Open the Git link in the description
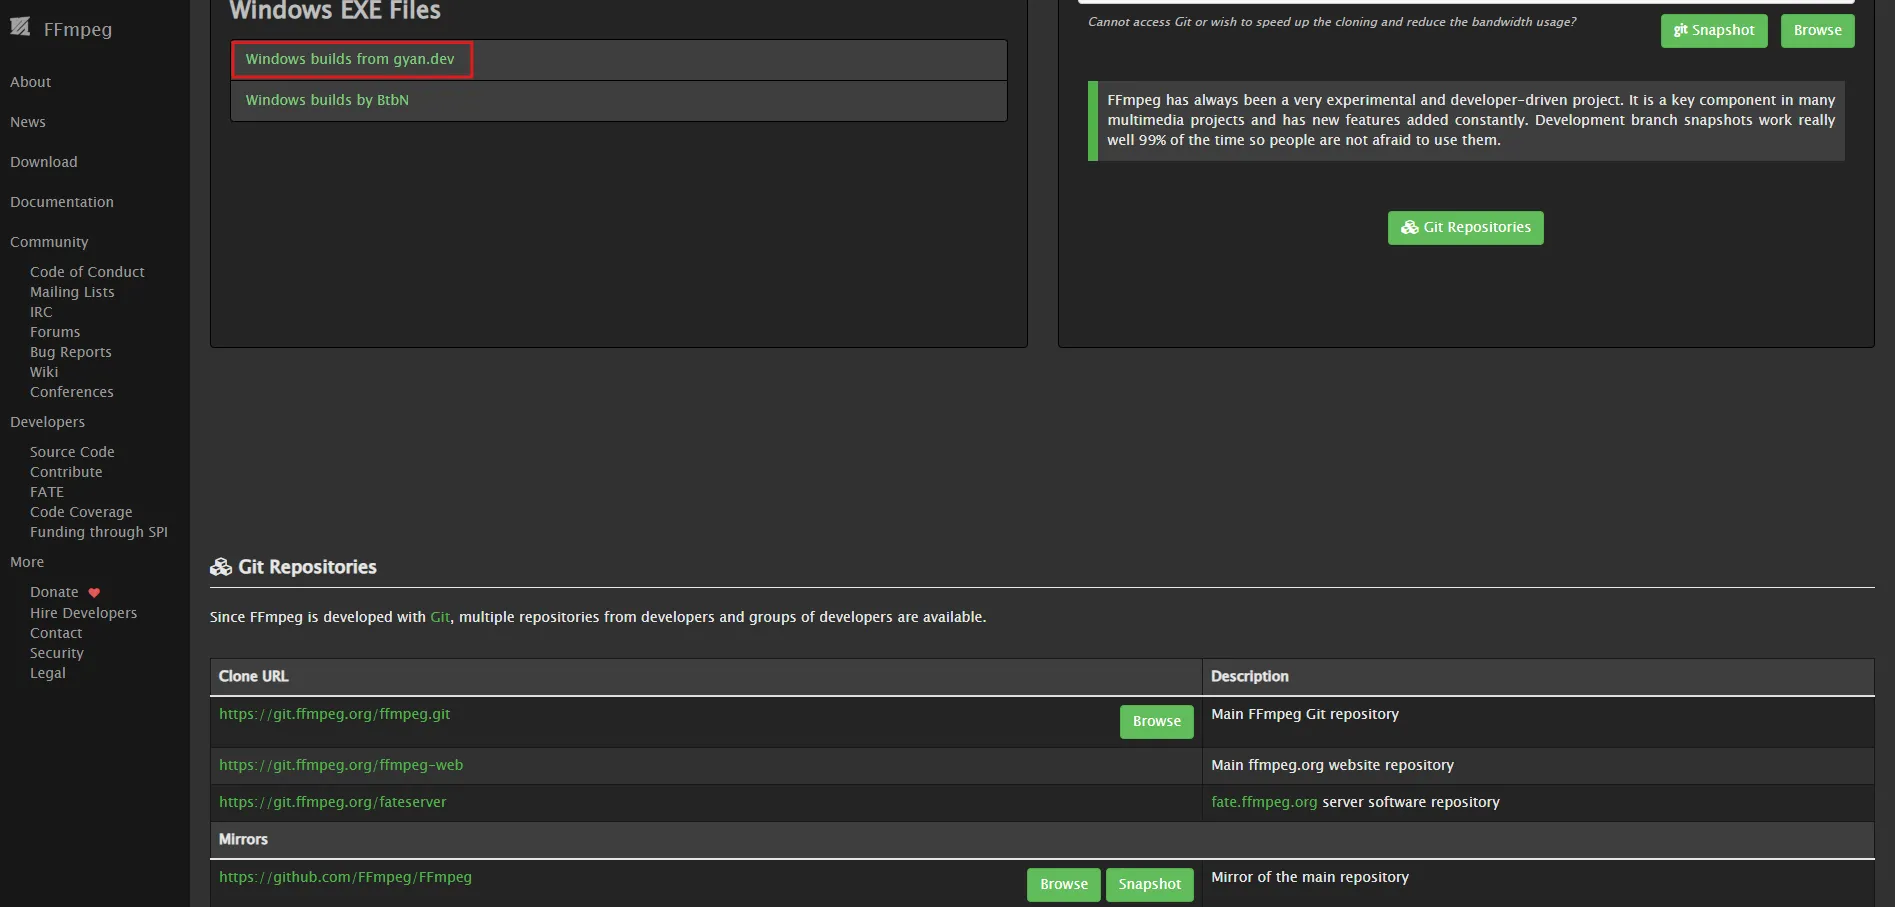The height and width of the screenshot is (907, 1895). (x=440, y=617)
